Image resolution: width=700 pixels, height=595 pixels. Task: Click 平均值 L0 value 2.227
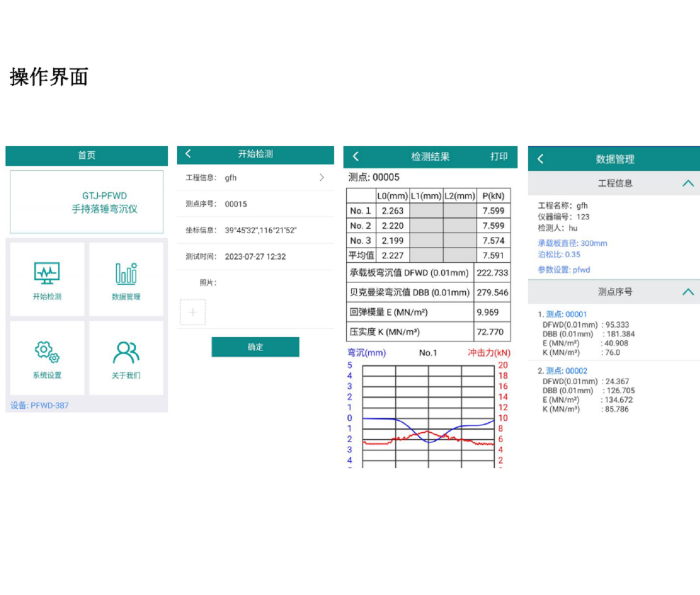[x=392, y=255]
